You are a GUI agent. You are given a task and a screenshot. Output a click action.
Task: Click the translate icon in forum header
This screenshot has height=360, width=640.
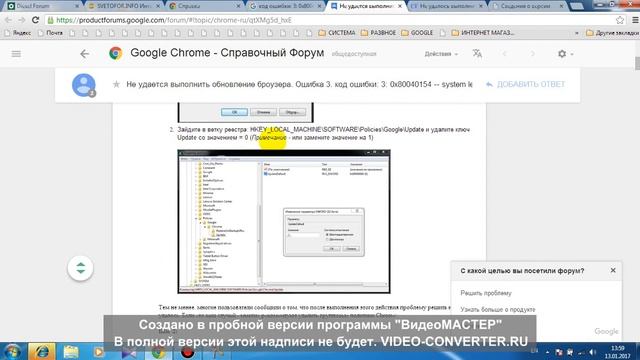pos(477,53)
